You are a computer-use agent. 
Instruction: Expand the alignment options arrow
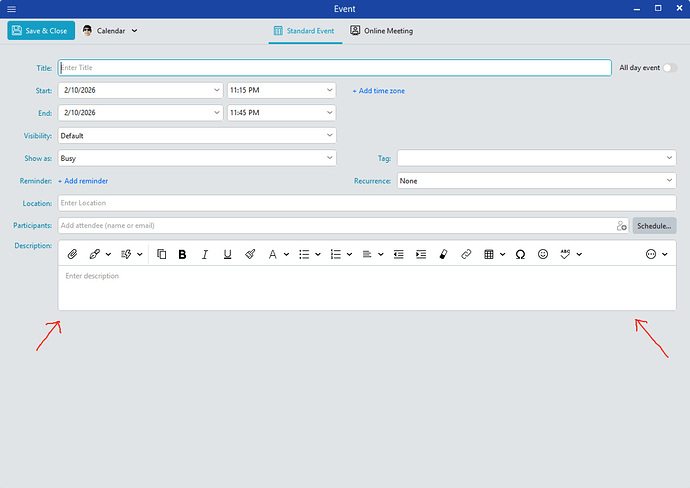coord(381,254)
